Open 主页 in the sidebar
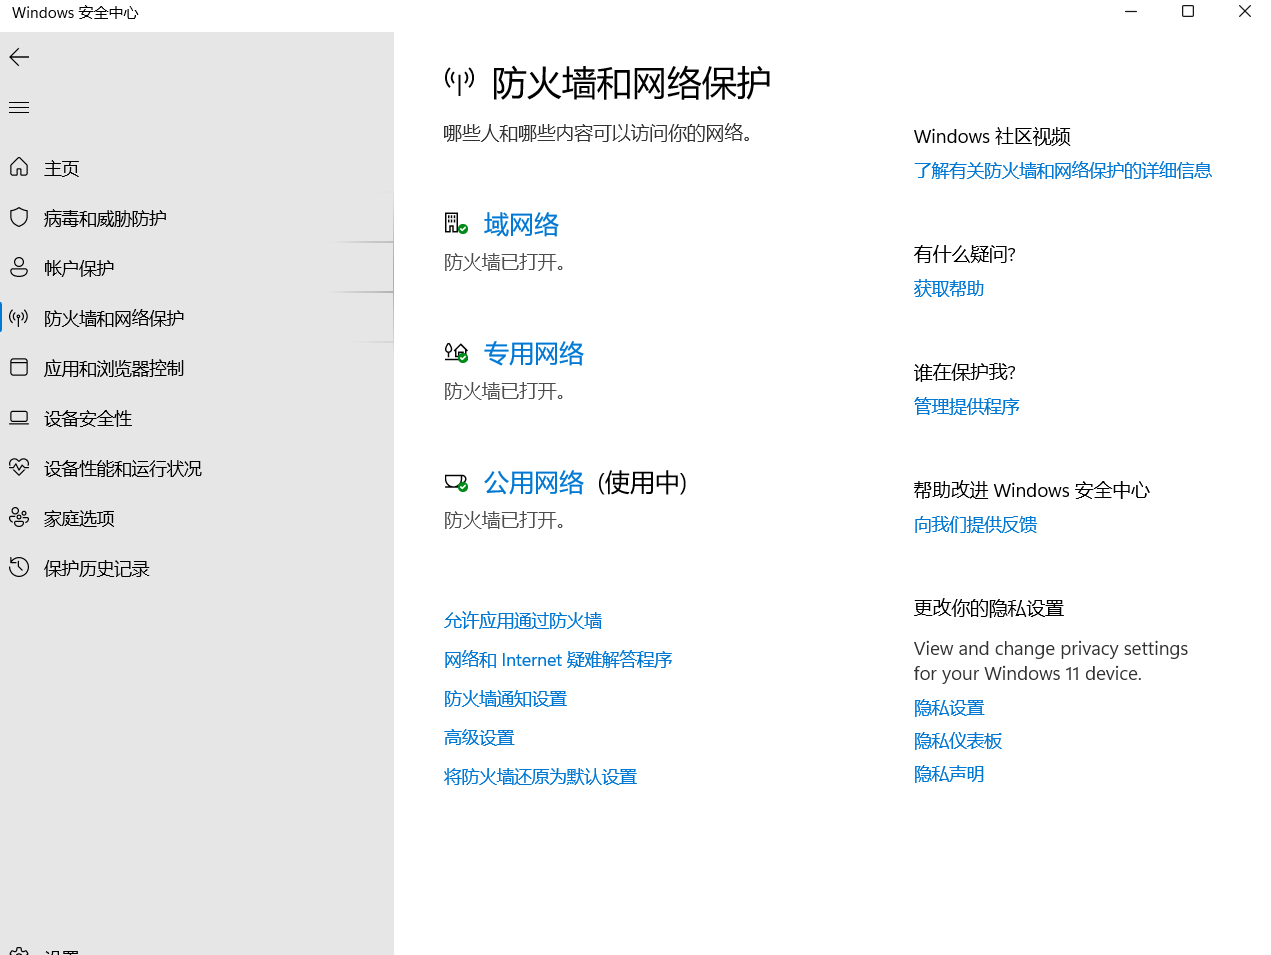Viewport: 1271px width, 955px height. [197, 168]
